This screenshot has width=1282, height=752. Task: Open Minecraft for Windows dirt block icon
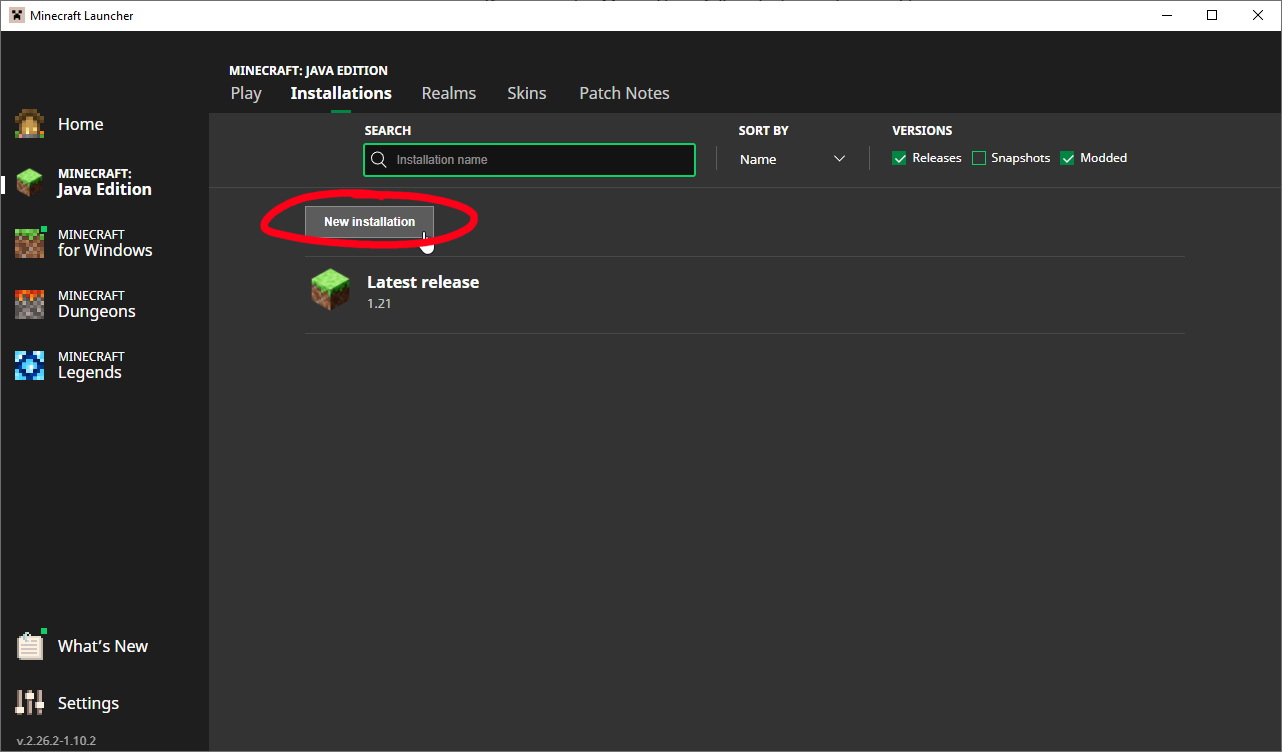(x=30, y=243)
